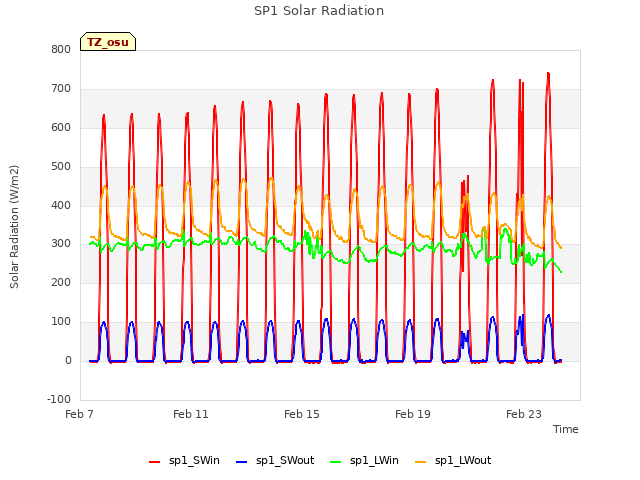Click the 300 y-axis tick label
Screen dimensions: 640x480
click(x=61, y=244)
